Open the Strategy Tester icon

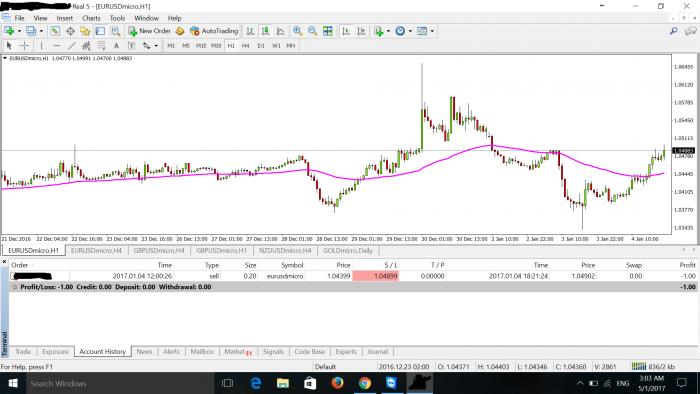tap(115, 31)
